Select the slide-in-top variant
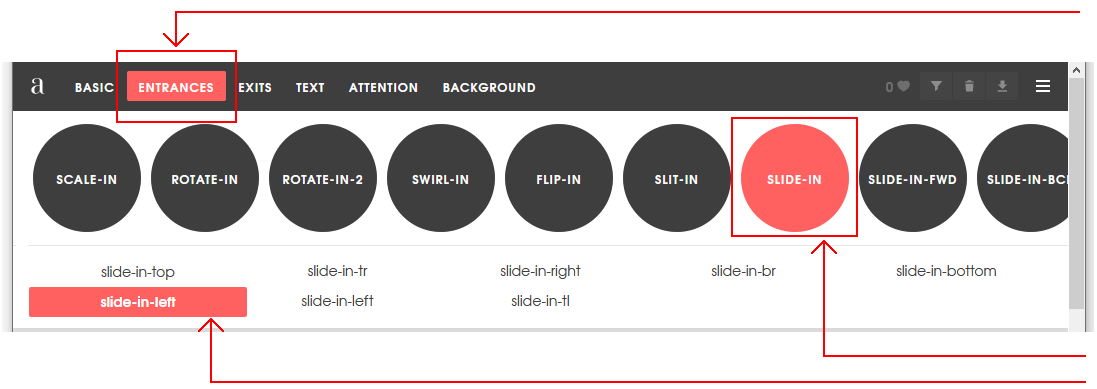Image resolution: width=1097 pixels, height=389 pixels. [138, 271]
